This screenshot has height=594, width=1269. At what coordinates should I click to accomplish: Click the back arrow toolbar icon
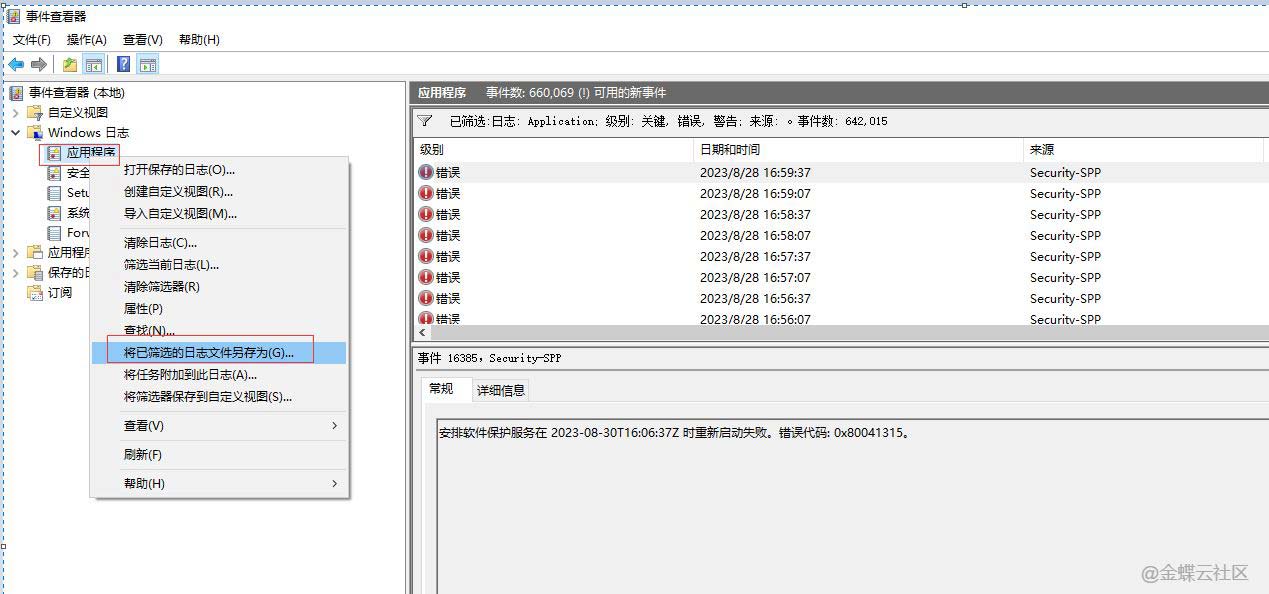pyautogui.click(x=16, y=65)
